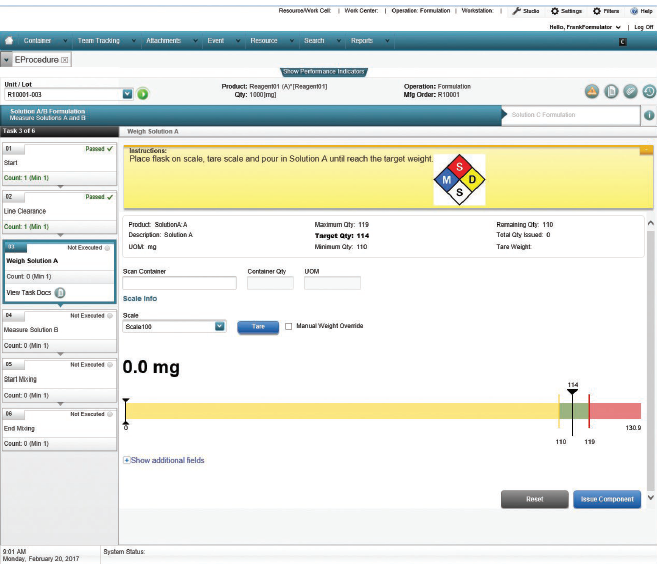Click Scale Info heading
Image resolution: width=657 pixels, height=564 pixels.
tap(140, 299)
